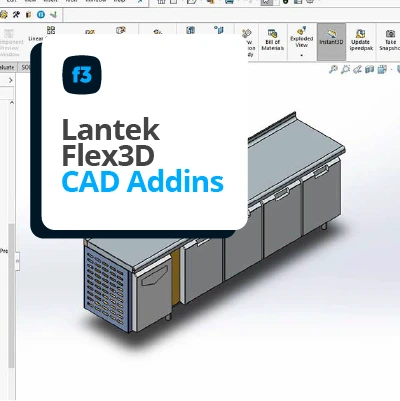The width and height of the screenshot is (400, 401).
Task: Open the View Orientation cube icon
Action: coord(381,69)
